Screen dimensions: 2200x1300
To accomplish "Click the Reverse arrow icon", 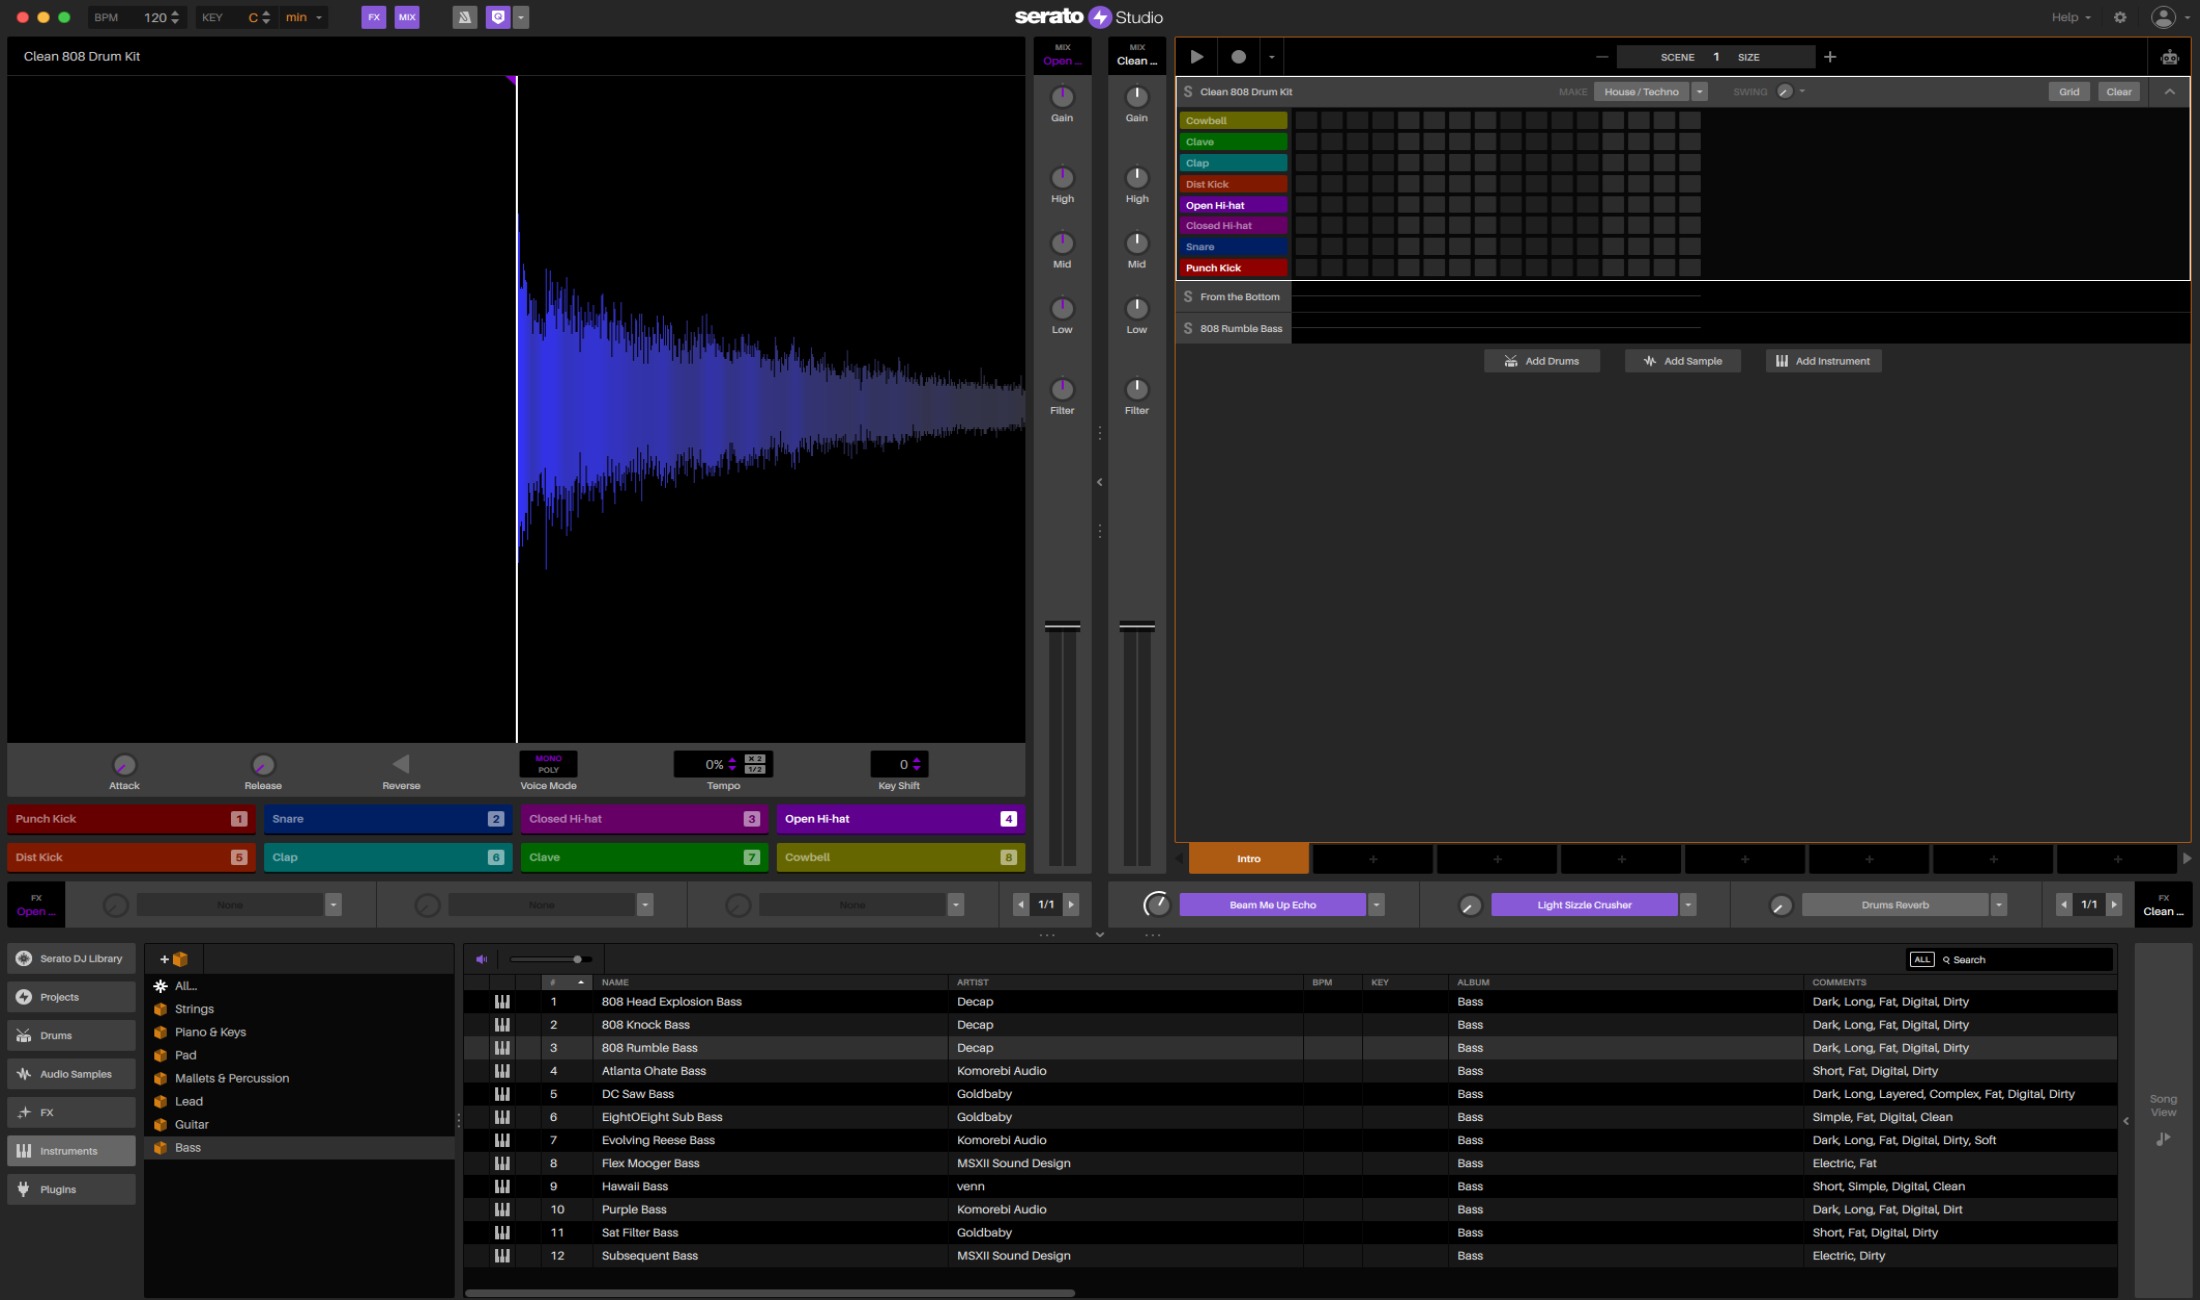I will click(x=401, y=764).
